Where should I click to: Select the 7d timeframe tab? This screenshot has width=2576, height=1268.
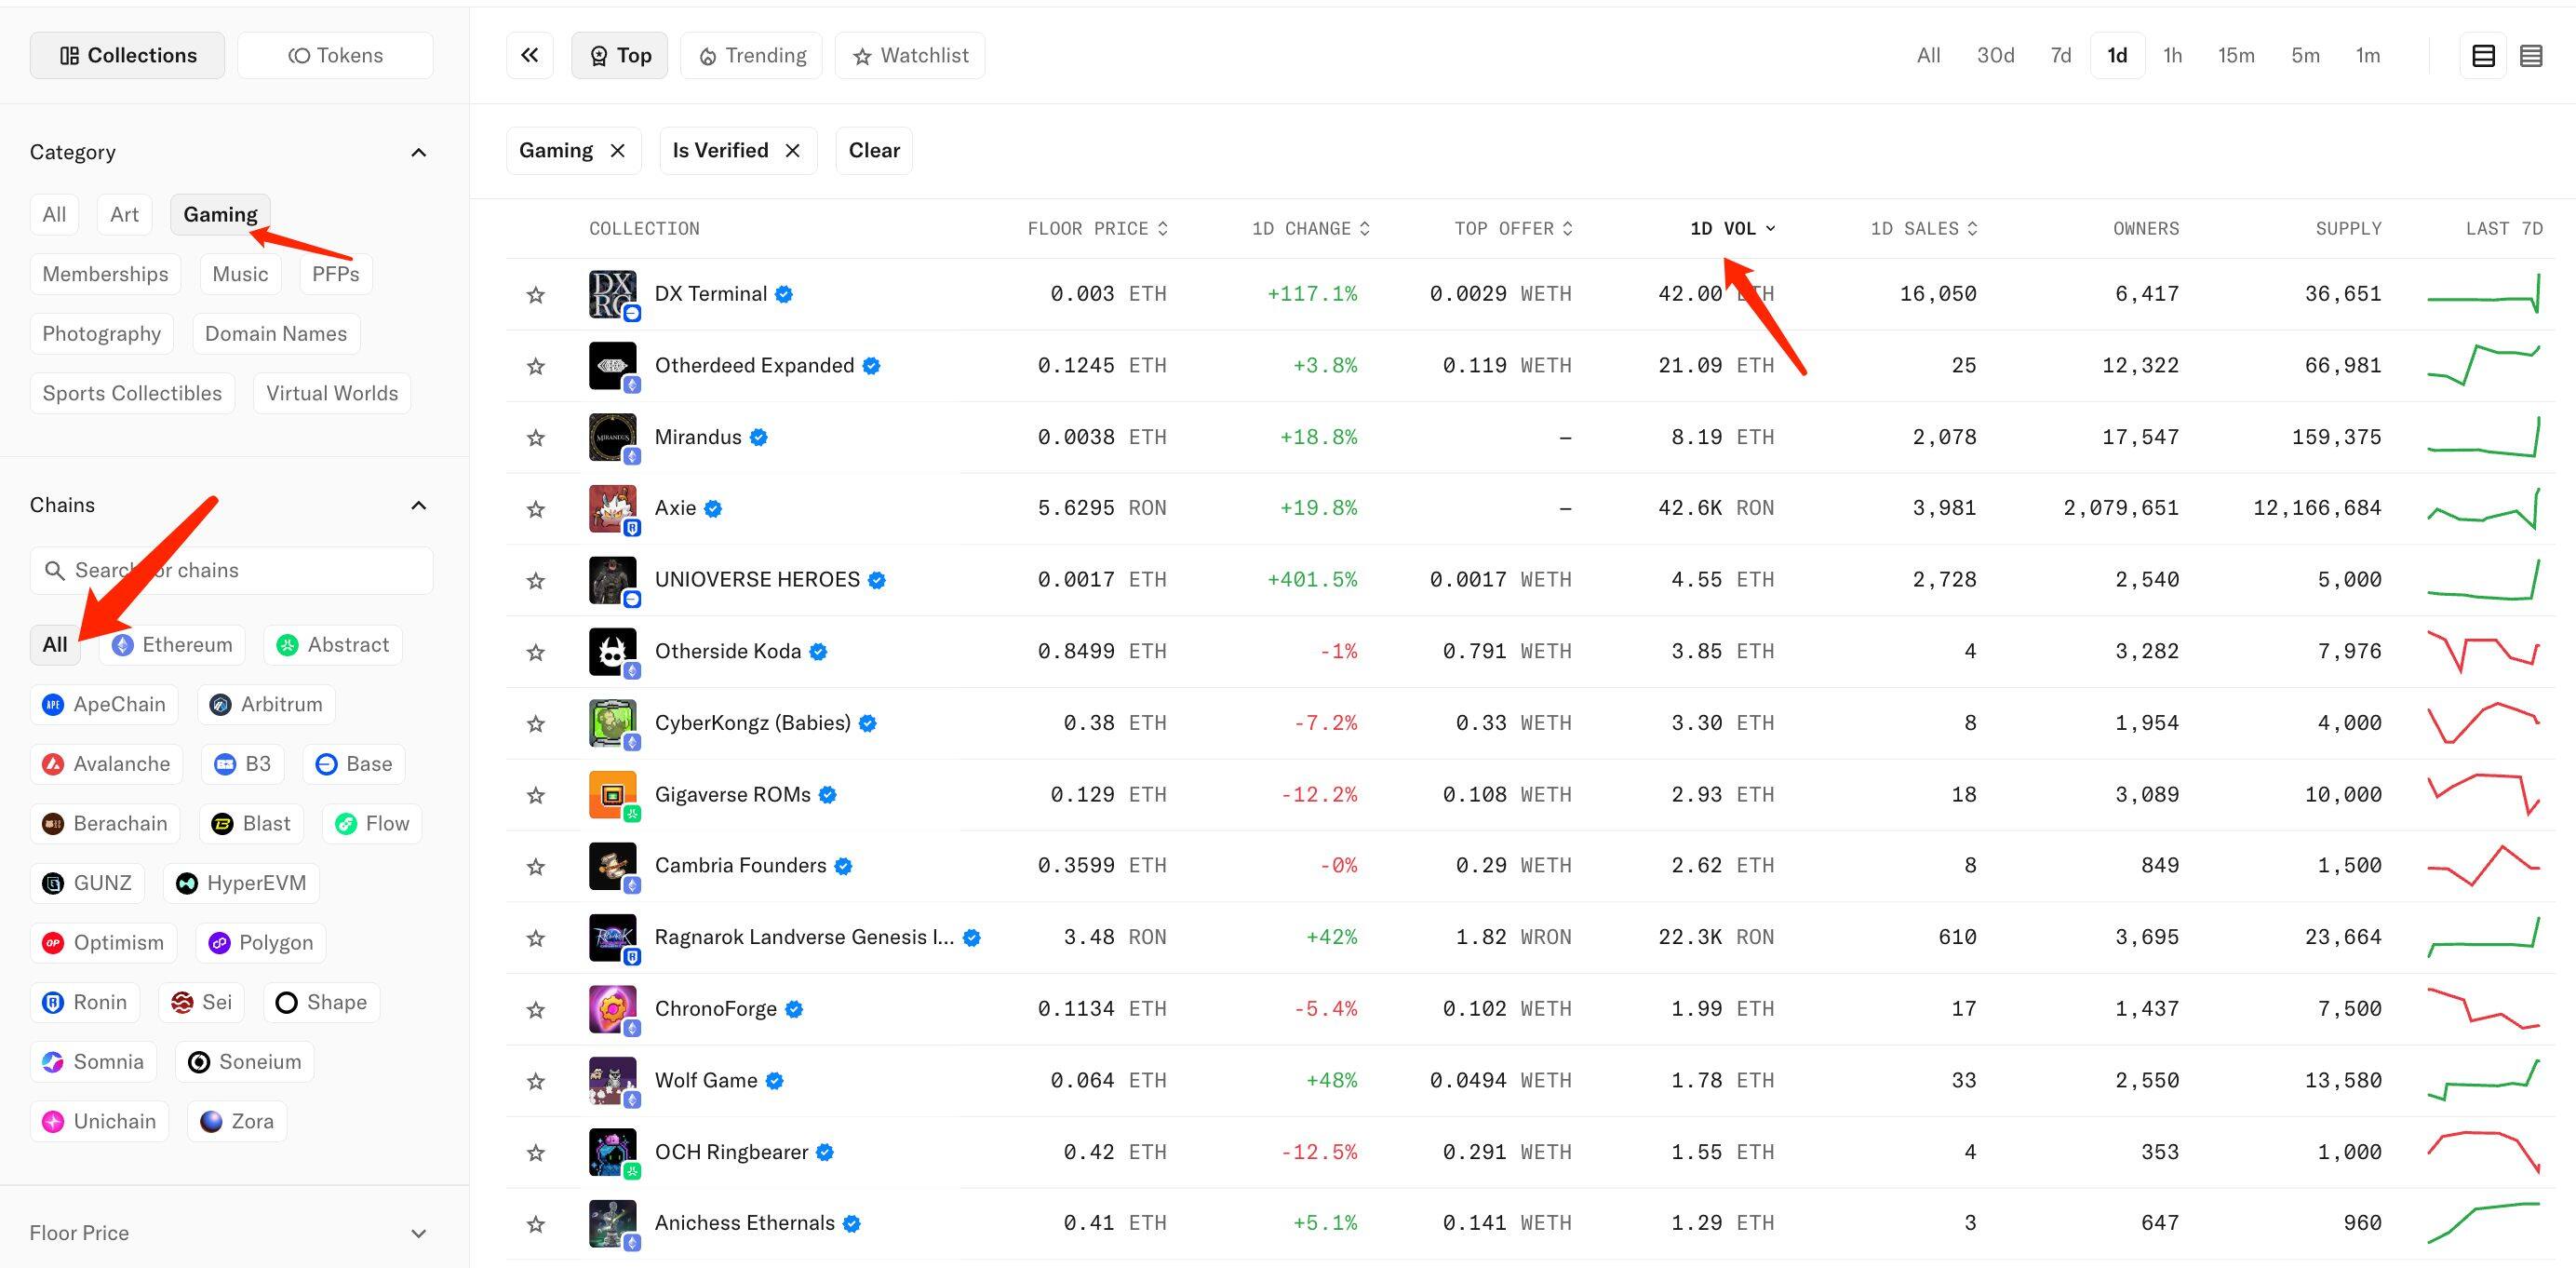pyautogui.click(x=2060, y=55)
